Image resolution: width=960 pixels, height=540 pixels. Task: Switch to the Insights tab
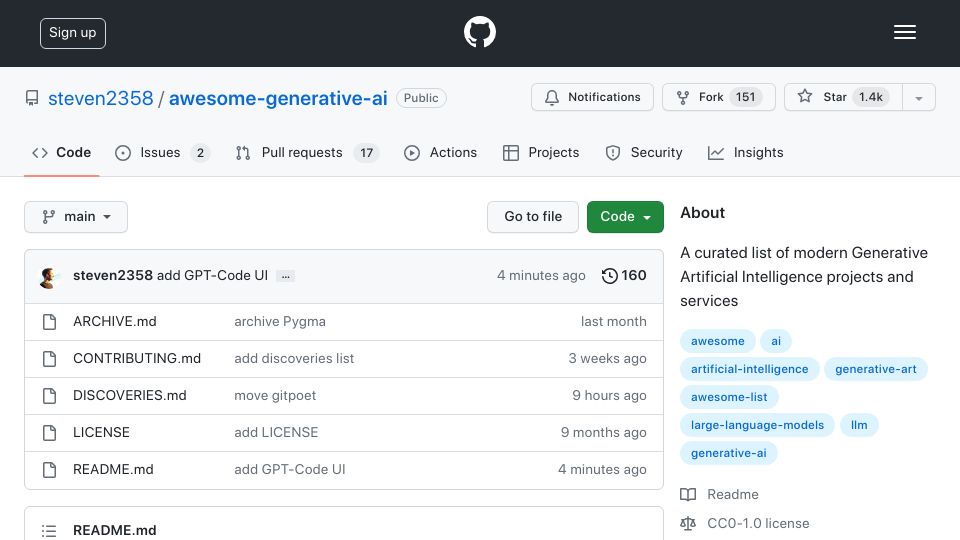click(745, 152)
